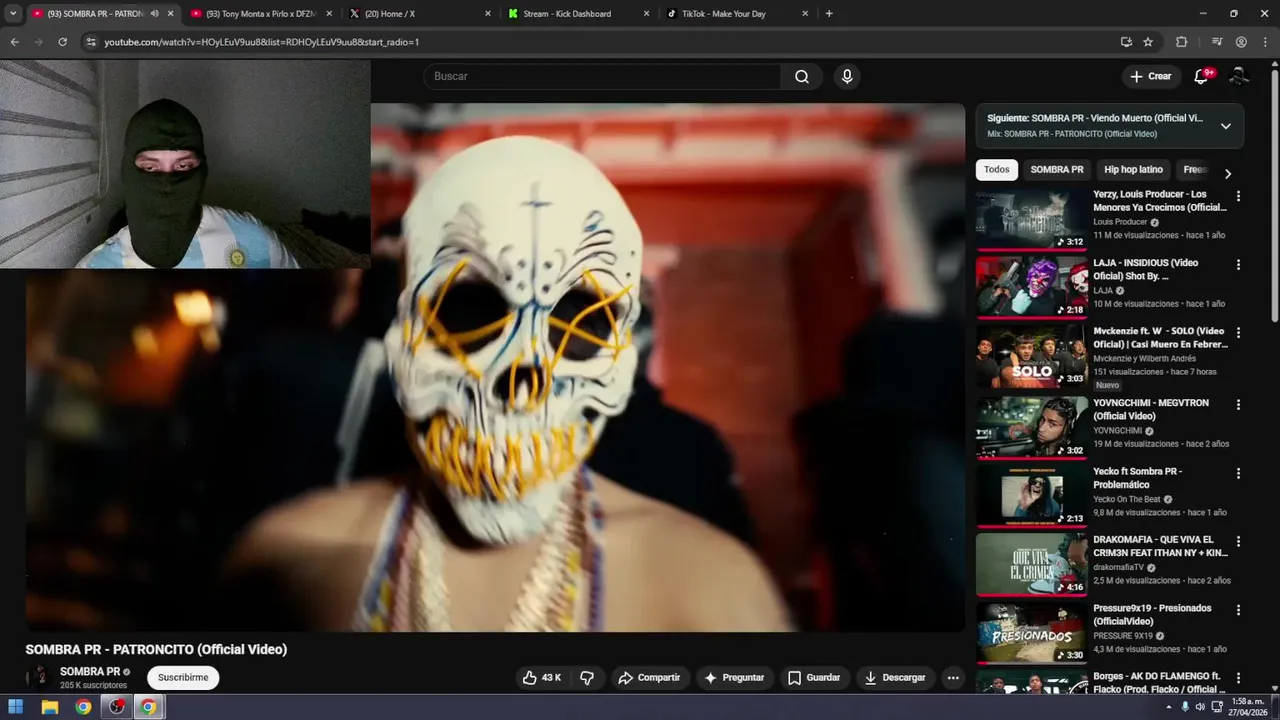1280x720 pixels.
Task: Click the YouTube URL address bar
Action: pos(600,42)
